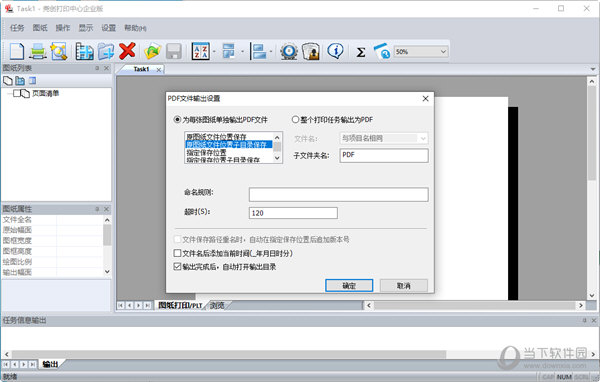Click the blue icon left of zoom box
The width and height of the screenshot is (600, 382).
[x=382, y=51]
